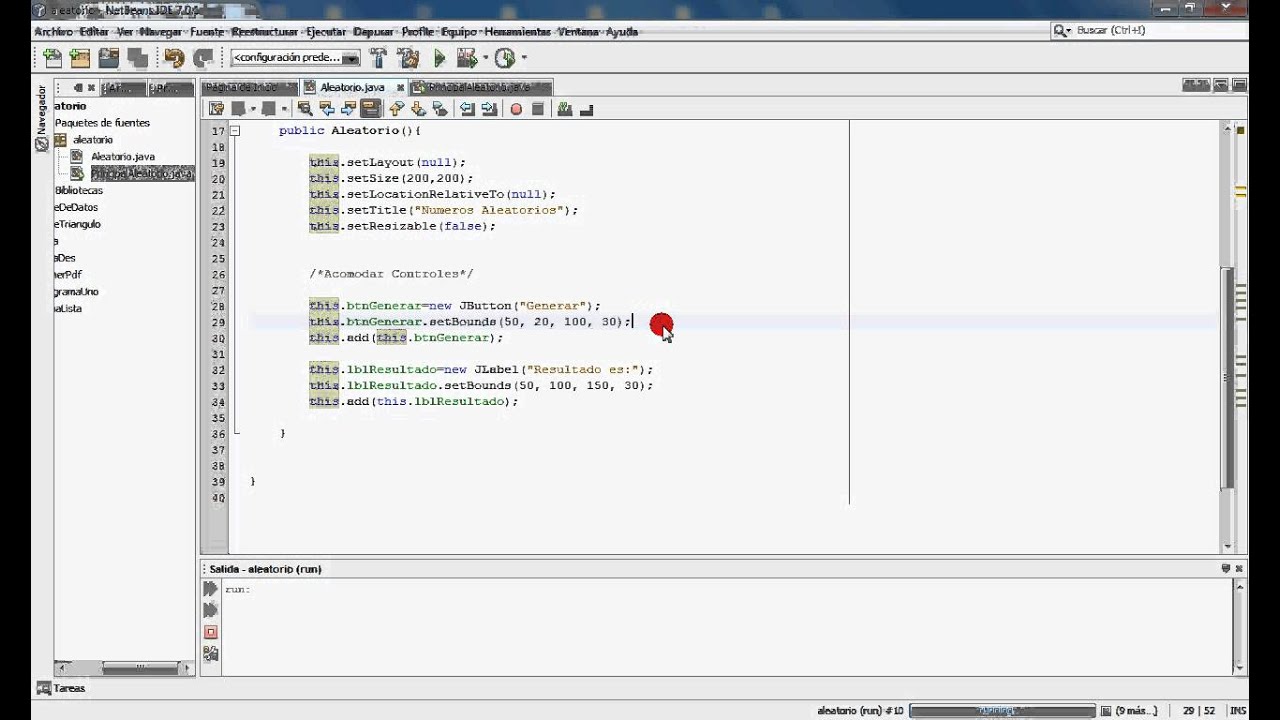Screen dimensions: 1280x720
Task: Go to previous bookmark icon
Action: pyautogui.click(x=396, y=108)
